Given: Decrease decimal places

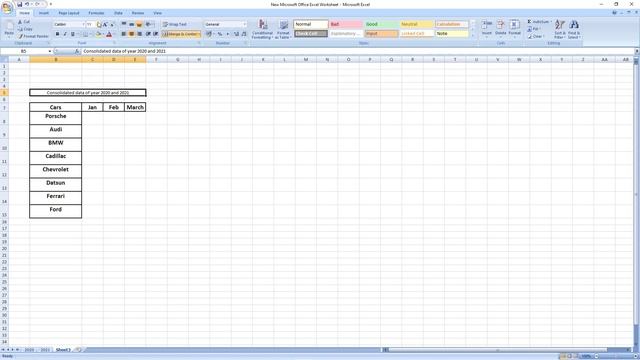Looking at the screenshot, I should click(244, 34).
